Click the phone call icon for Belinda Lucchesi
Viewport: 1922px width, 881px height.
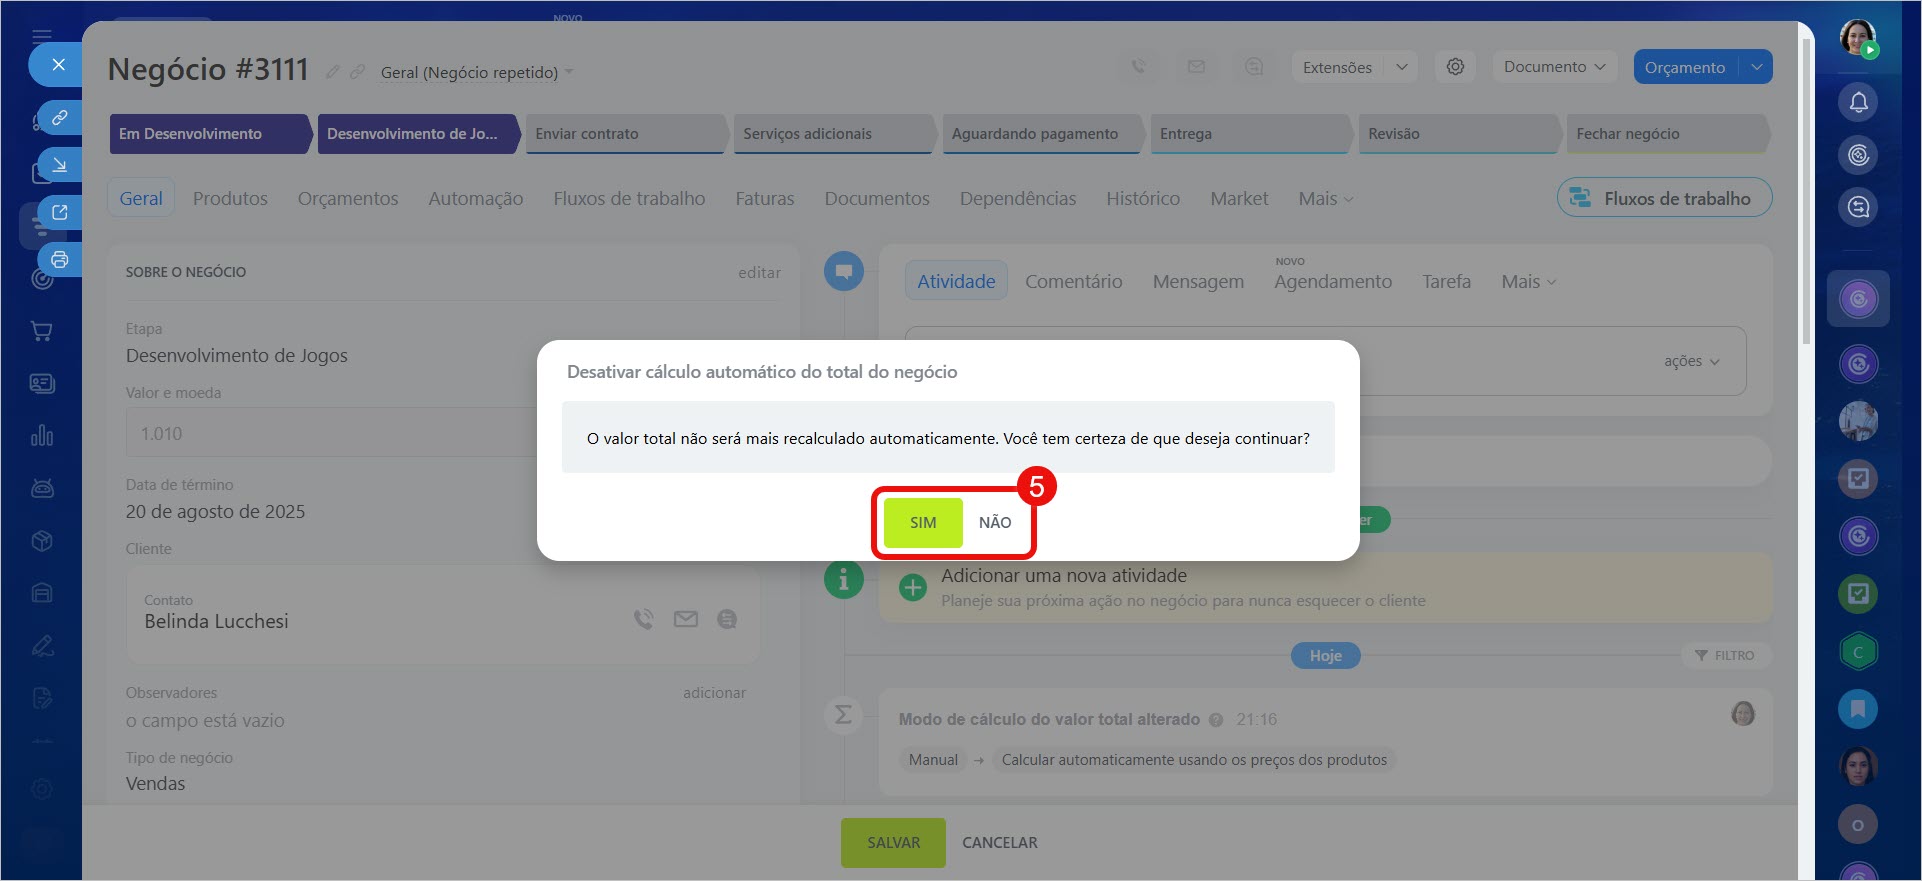click(643, 620)
